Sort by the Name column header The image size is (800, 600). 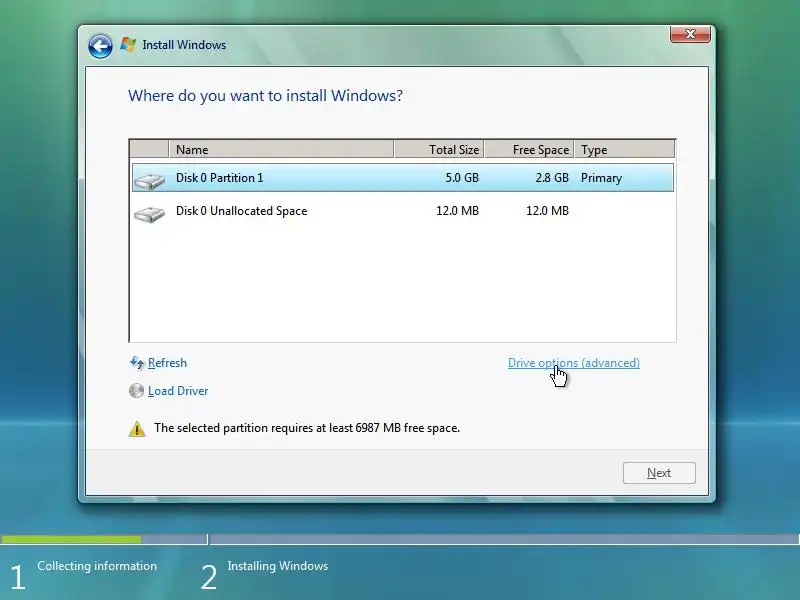(x=281, y=149)
